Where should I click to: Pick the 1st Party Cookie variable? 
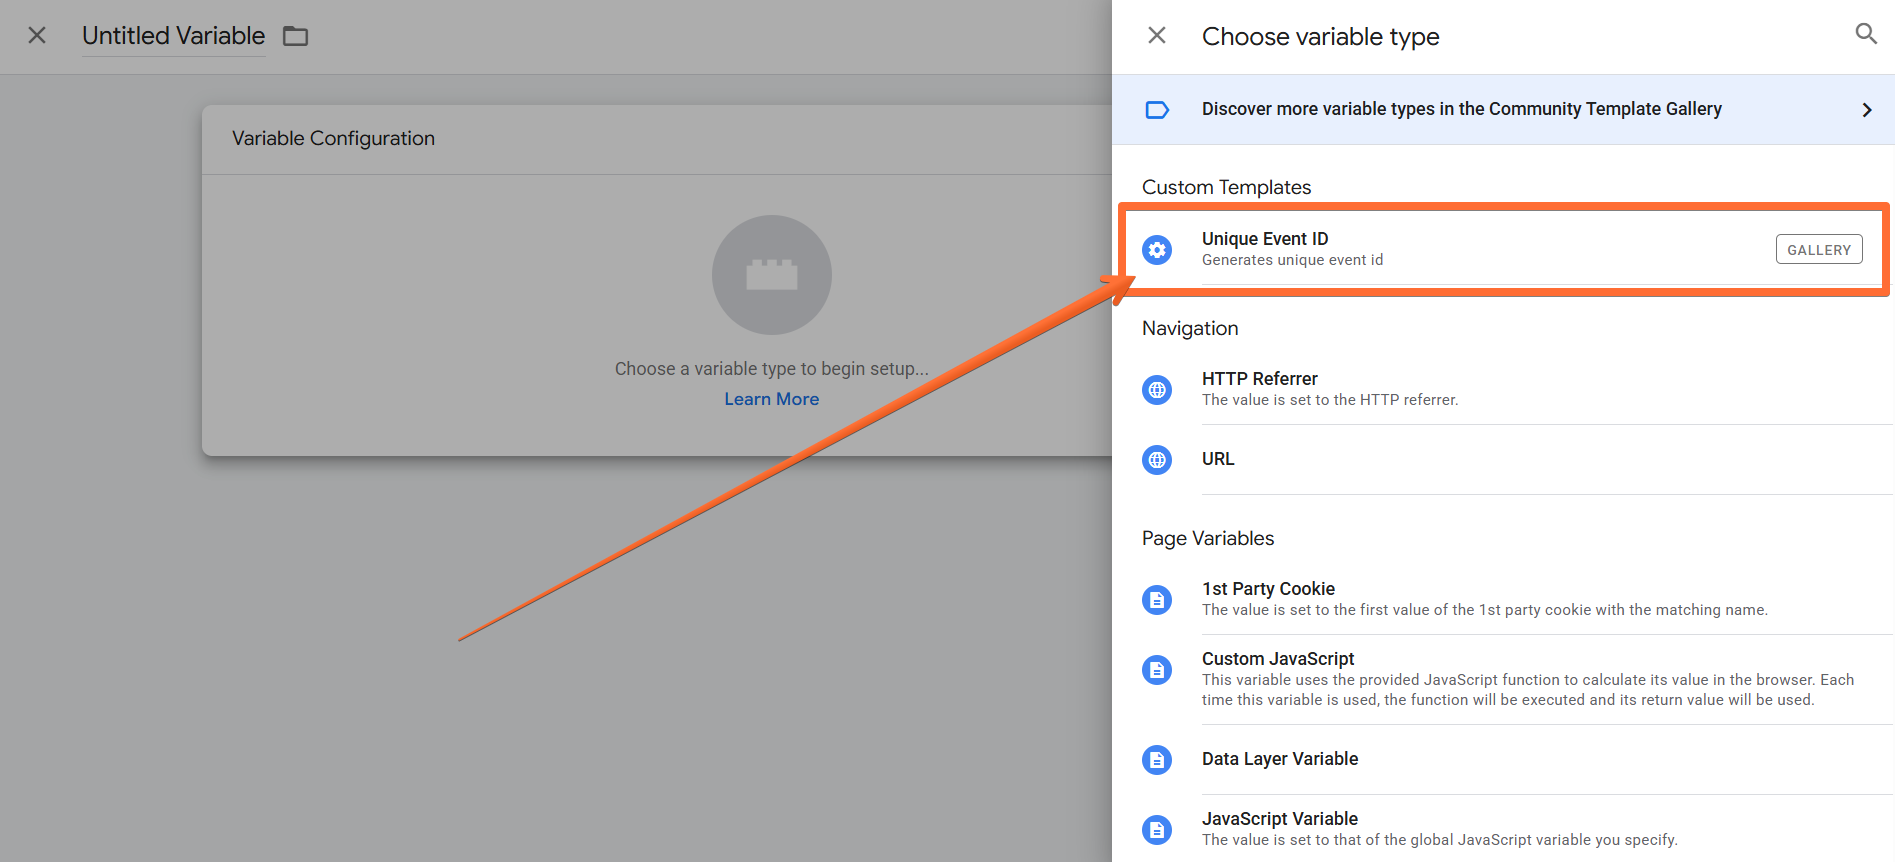click(1503, 599)
